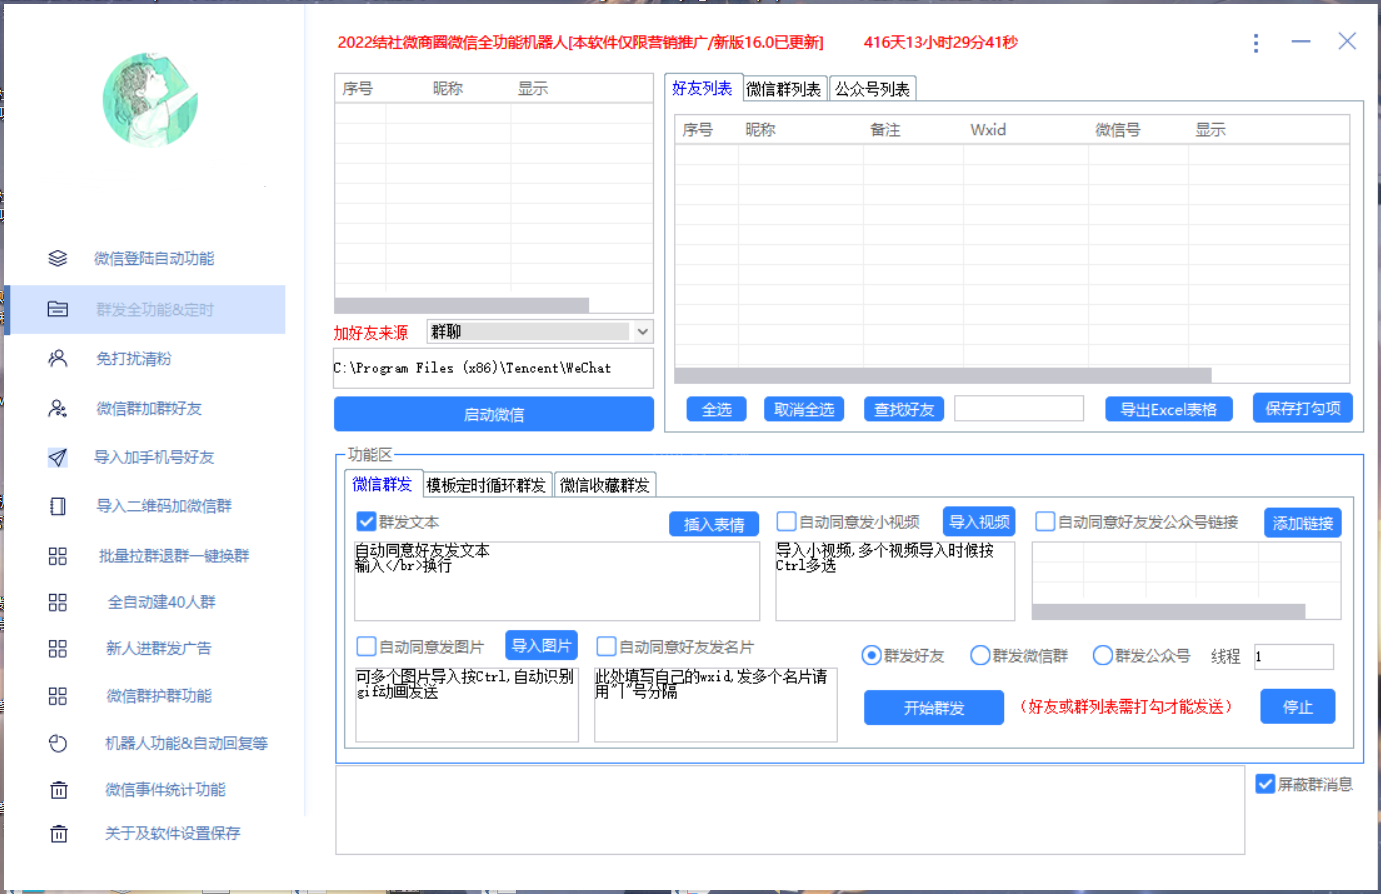
Task: Select the paper plane icon for 导入加手机号好友
Action: [x=58, y=457]
